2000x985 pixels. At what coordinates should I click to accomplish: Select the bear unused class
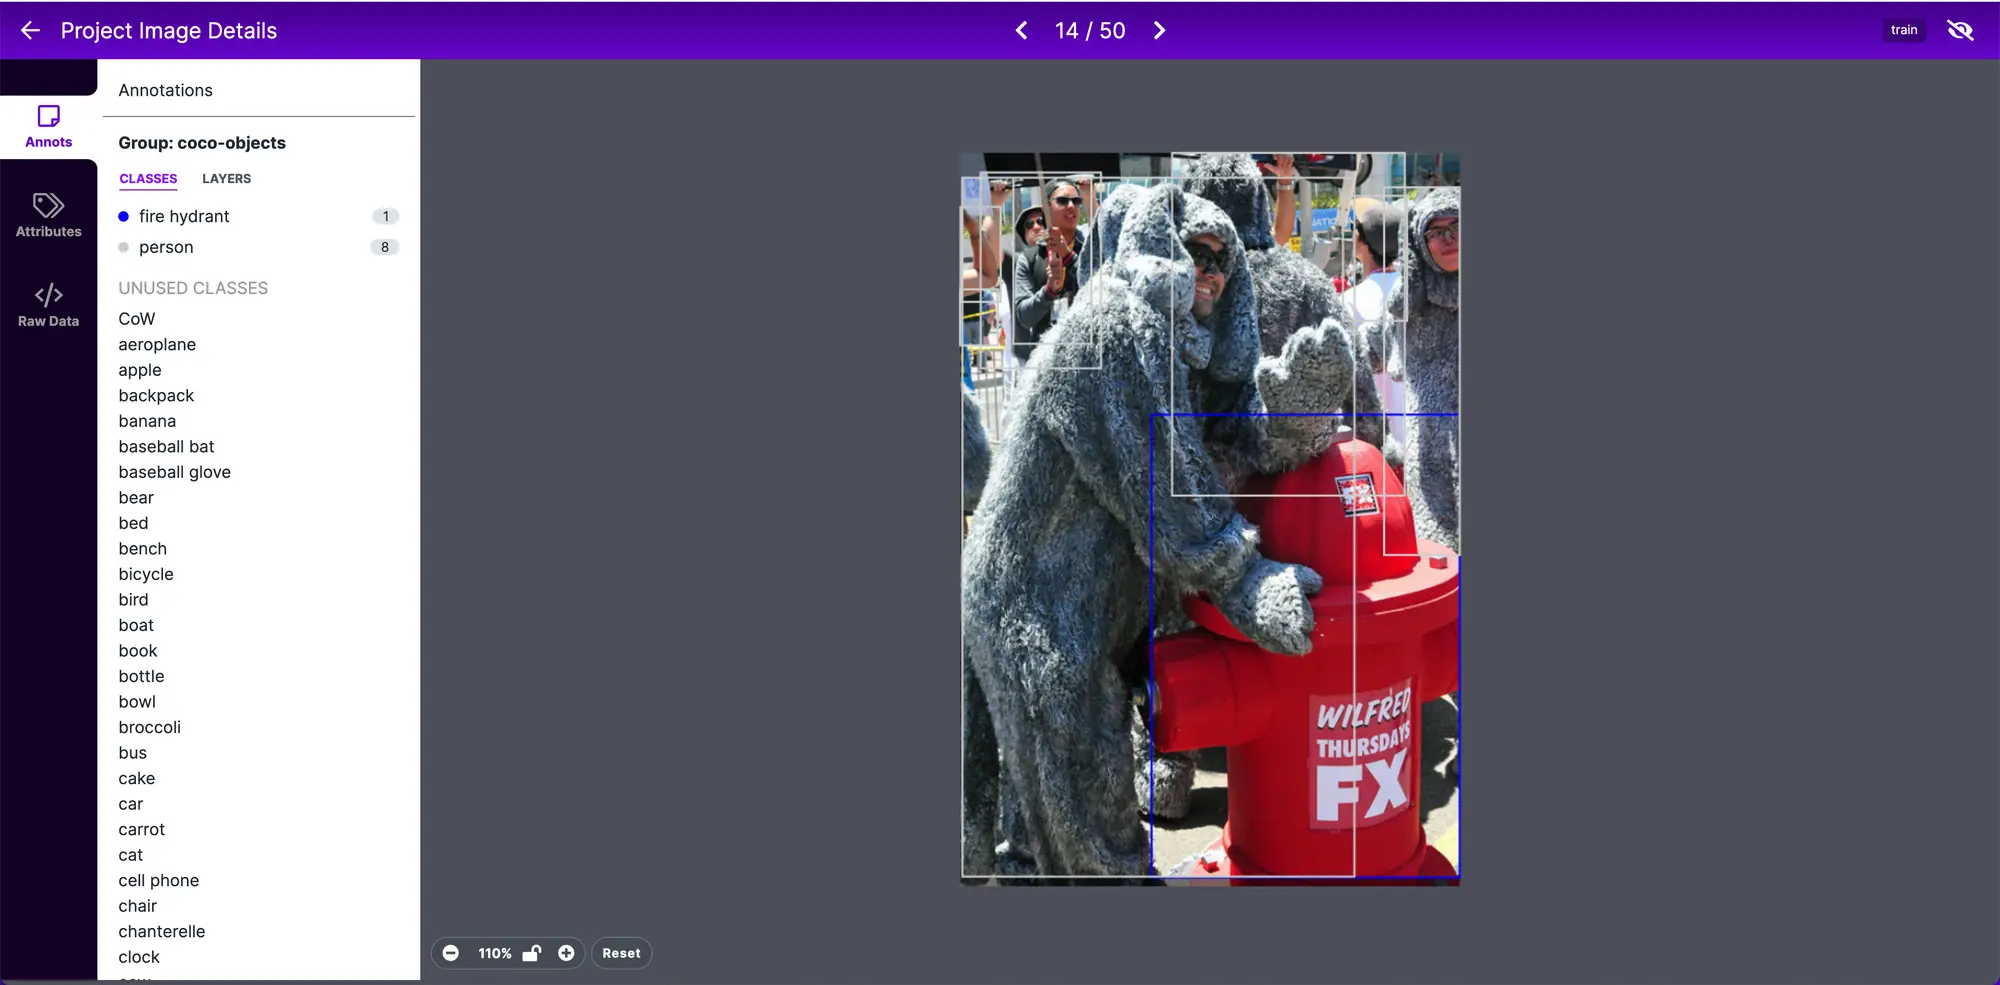point(136,498)
